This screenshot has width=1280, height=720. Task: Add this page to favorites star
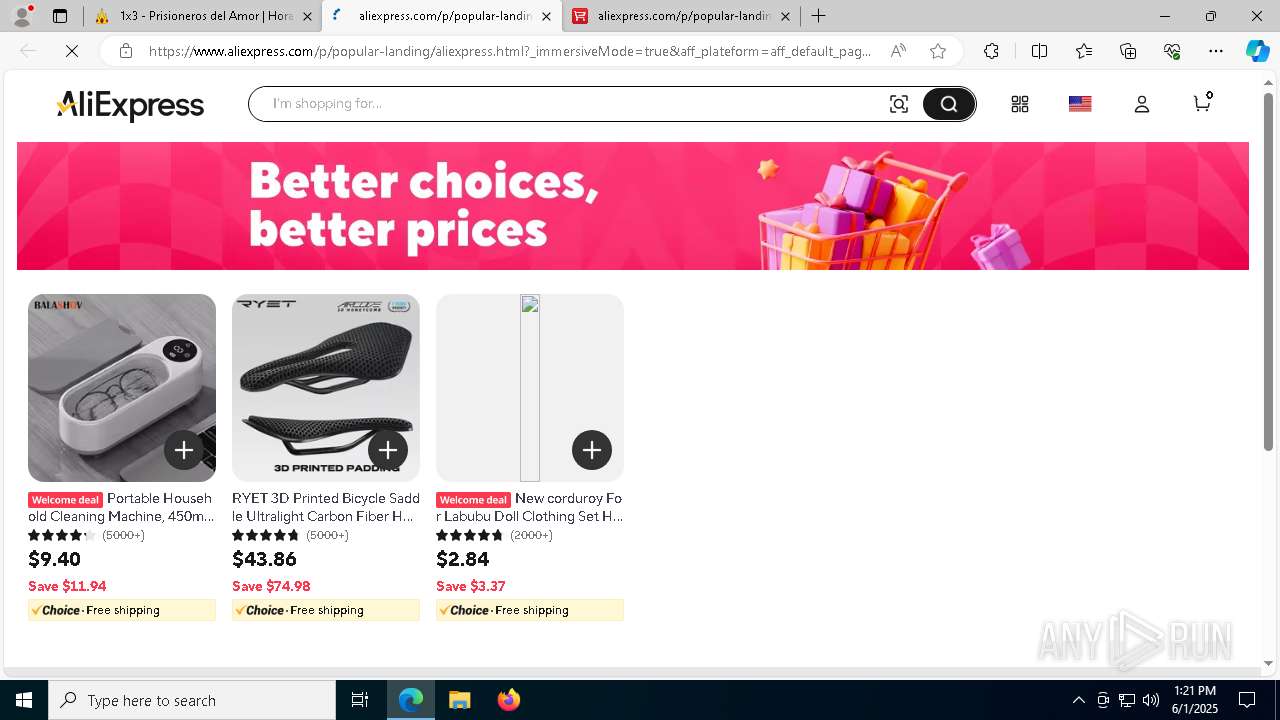pyautogui.click(x=938, y=51)
